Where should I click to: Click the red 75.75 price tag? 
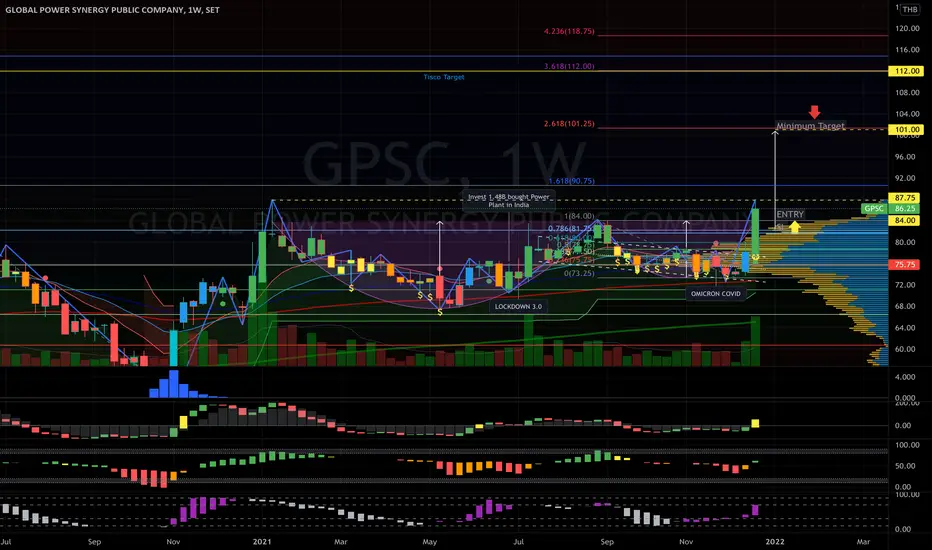(x=905, y=265)
